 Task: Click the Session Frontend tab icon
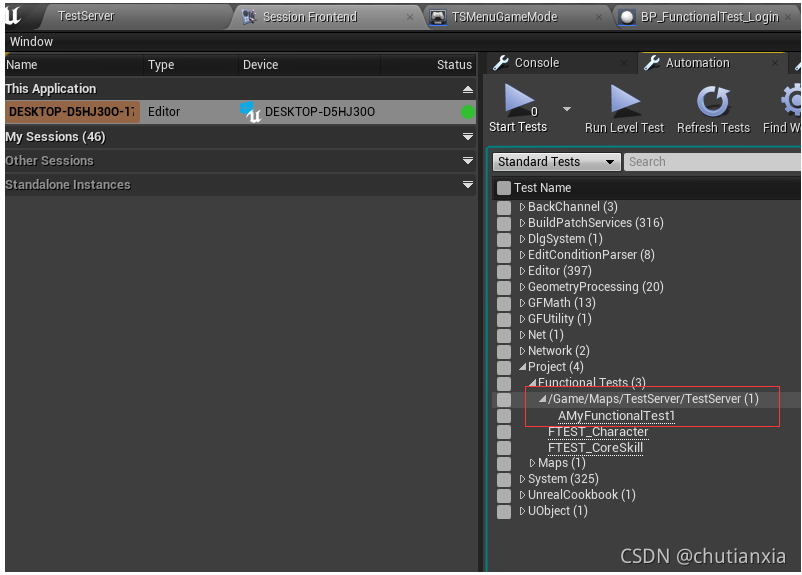[x=249, y=17]
